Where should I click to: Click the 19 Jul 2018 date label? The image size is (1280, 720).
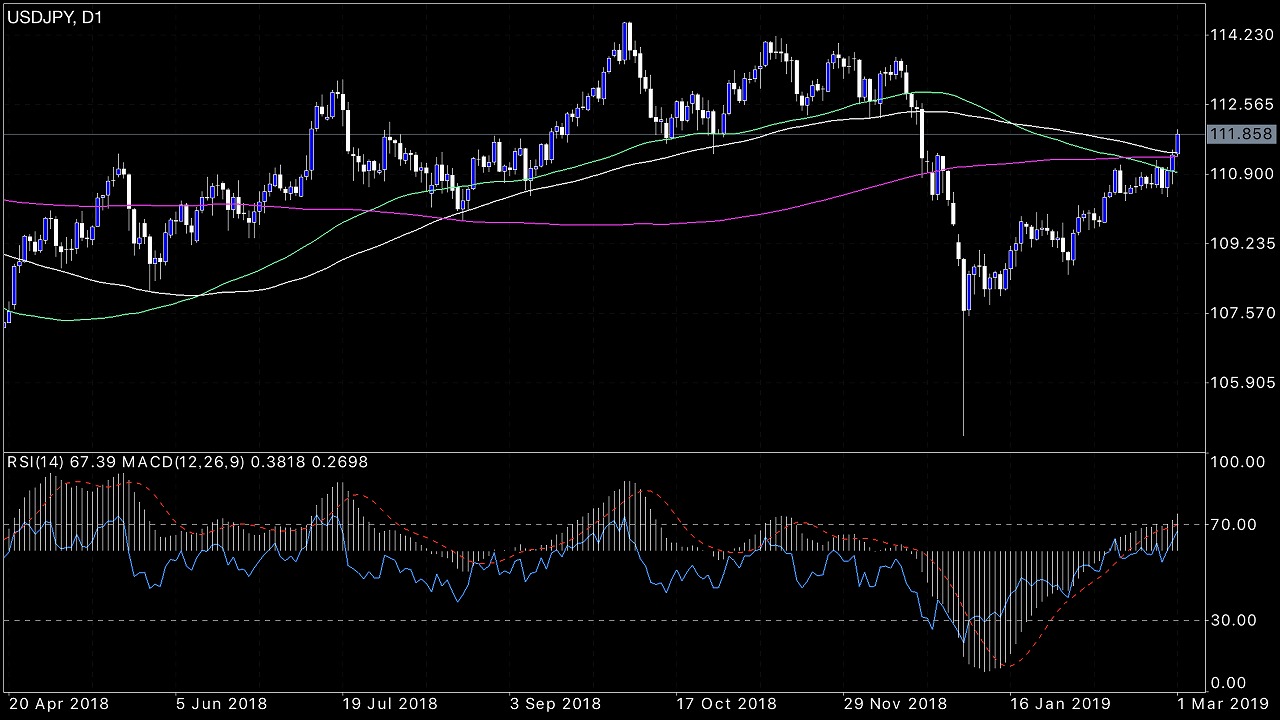pos(389,703)
